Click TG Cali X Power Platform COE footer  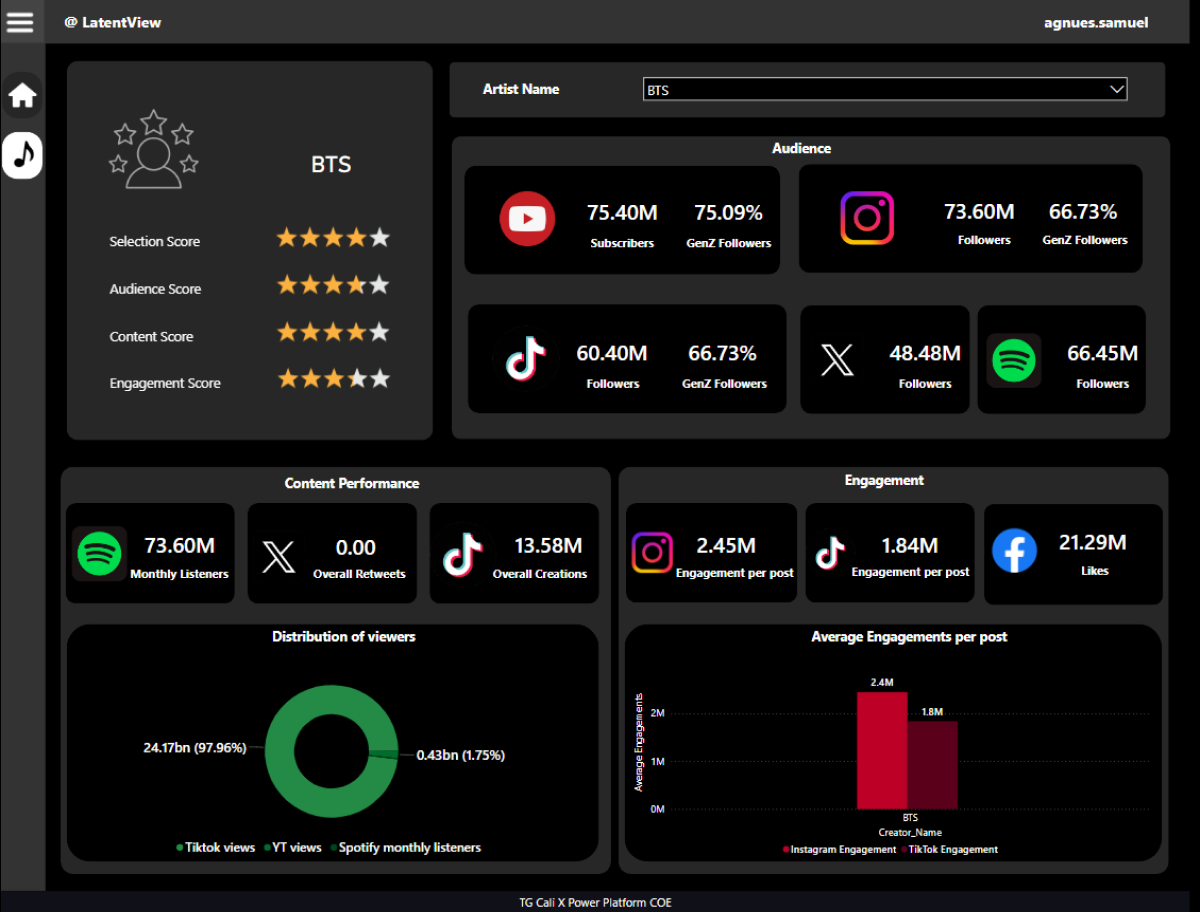[x=596, y=902]
